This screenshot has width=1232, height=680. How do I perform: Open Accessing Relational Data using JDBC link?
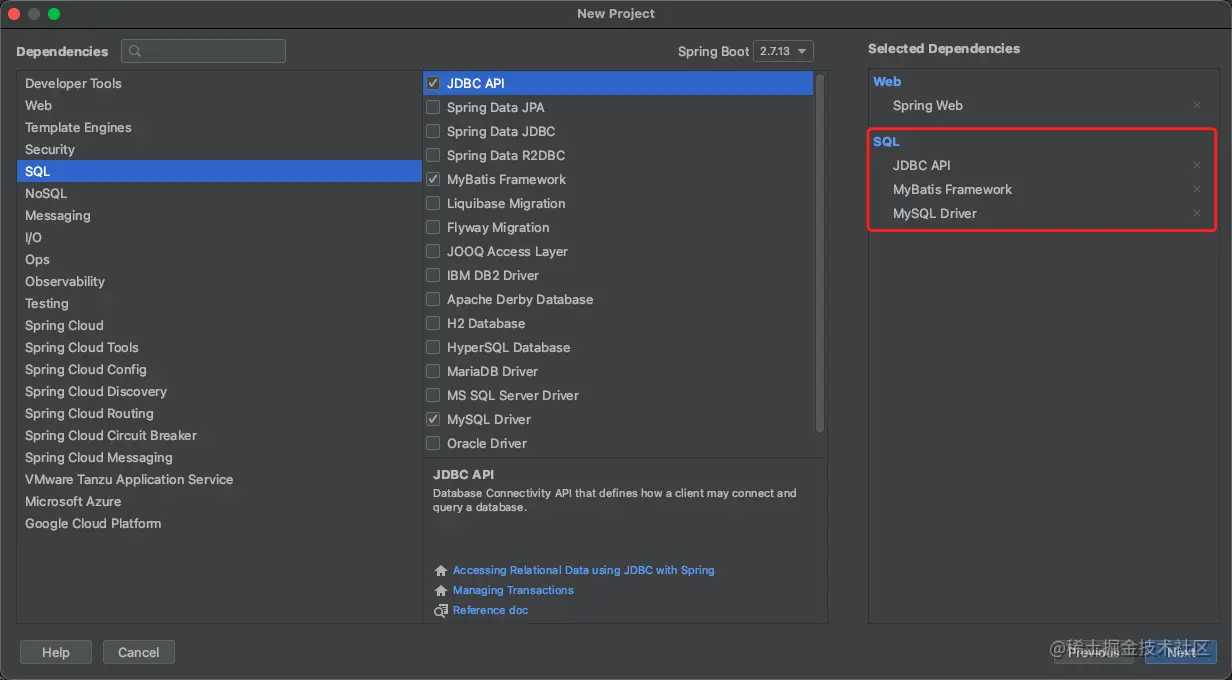tap(584, 570)
